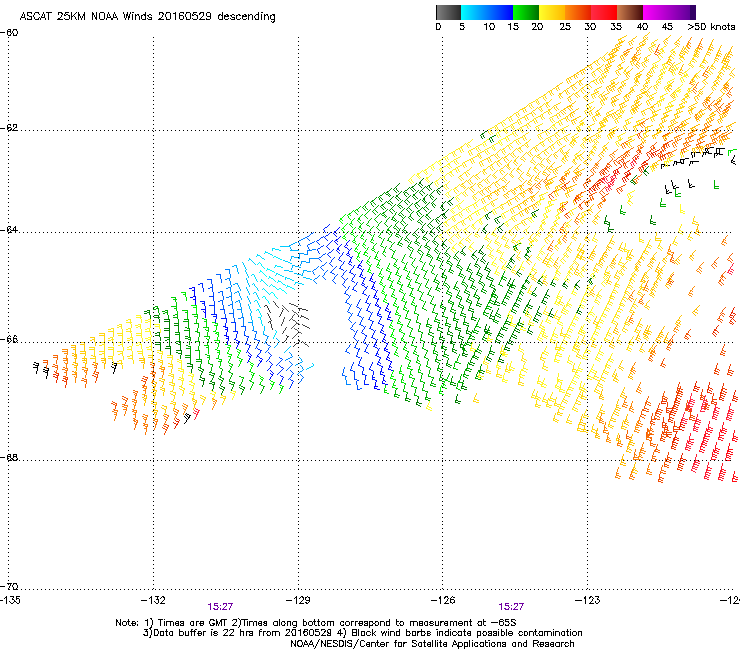Click the -66 latitude axis label

tap(9, 339)
